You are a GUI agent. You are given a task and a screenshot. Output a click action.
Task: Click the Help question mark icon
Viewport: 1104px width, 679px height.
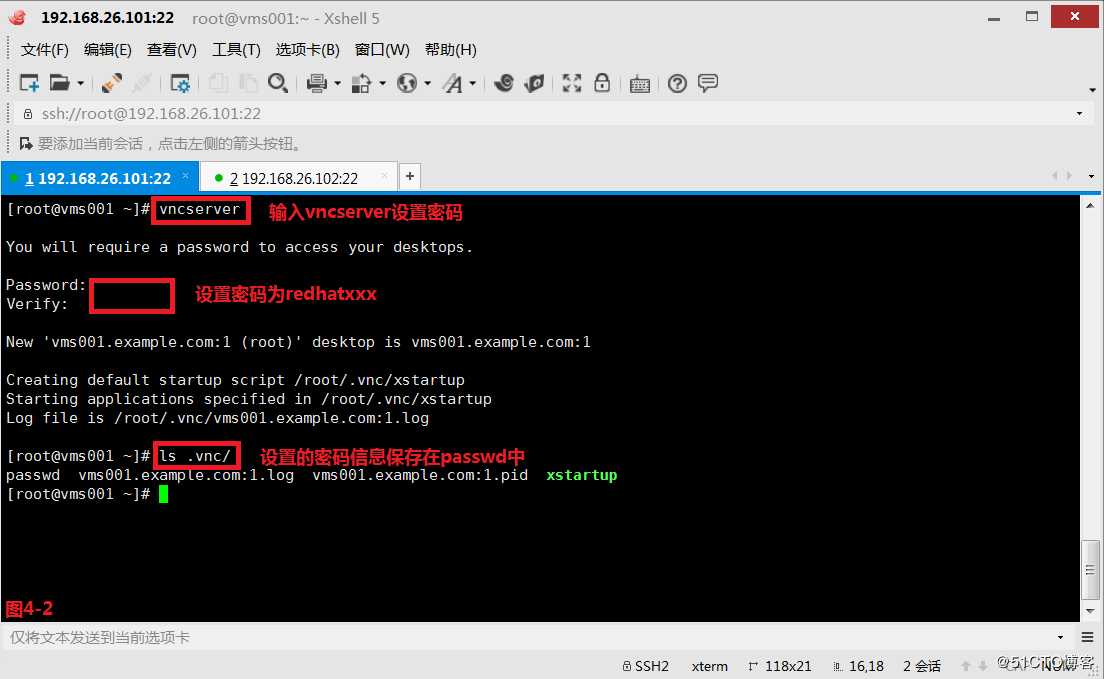point(677,83)
